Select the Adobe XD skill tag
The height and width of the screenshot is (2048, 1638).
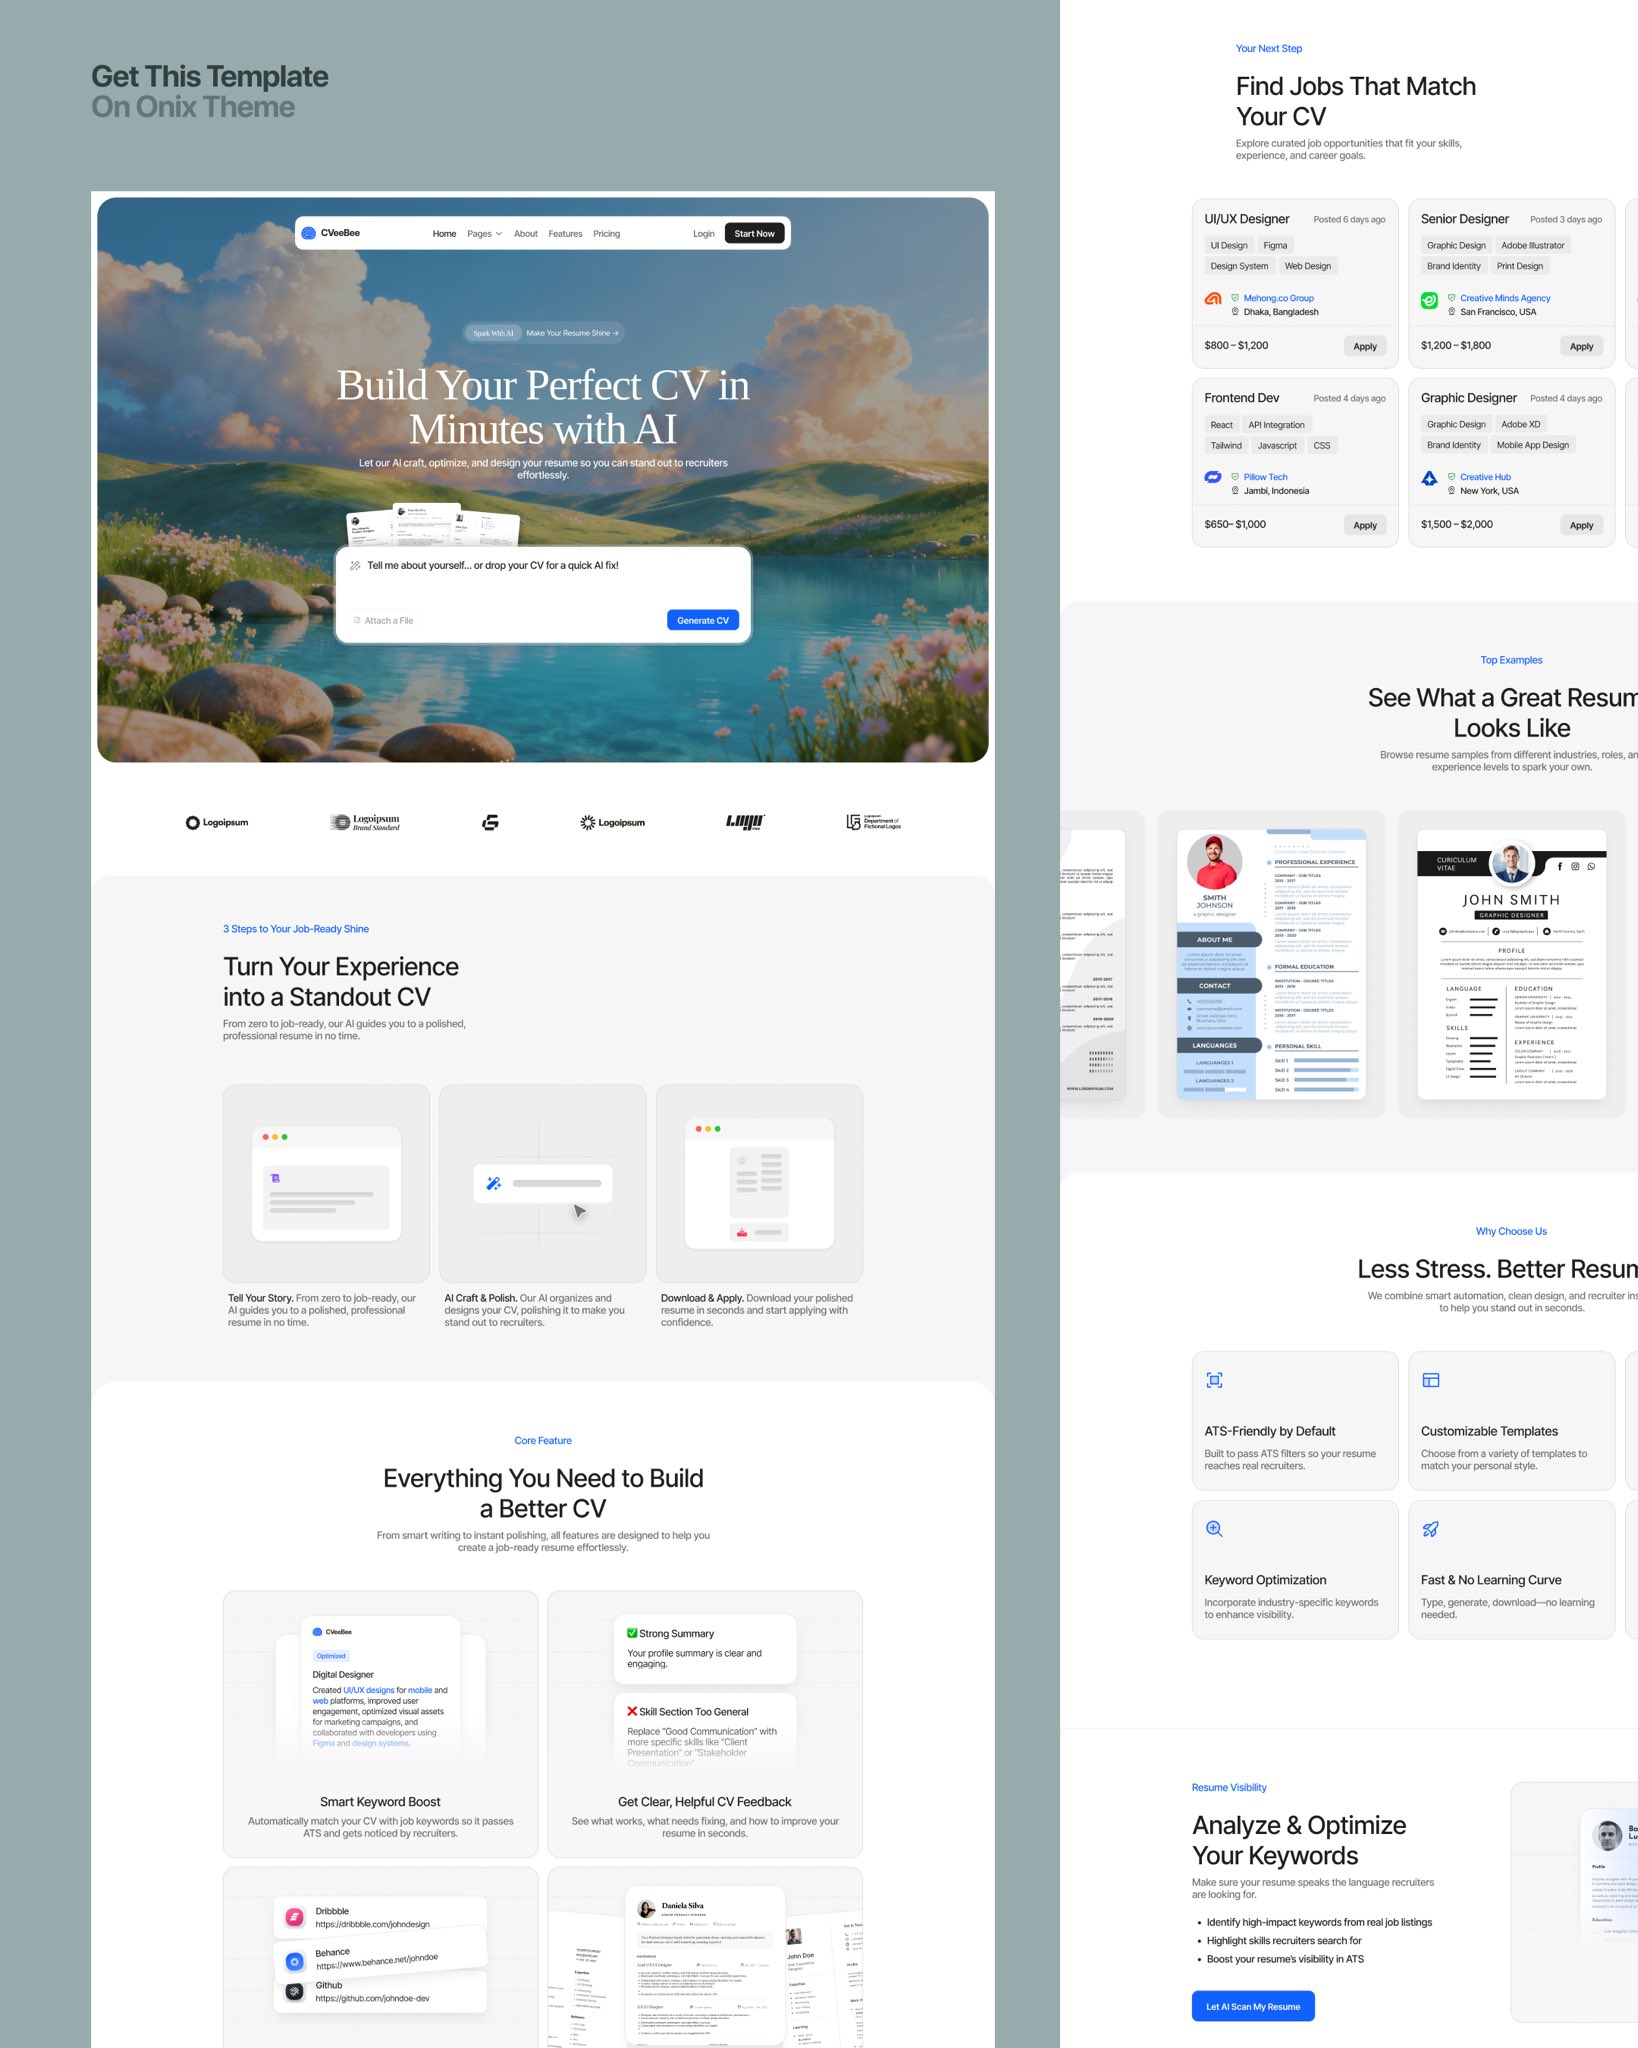tap(1521, 425)
